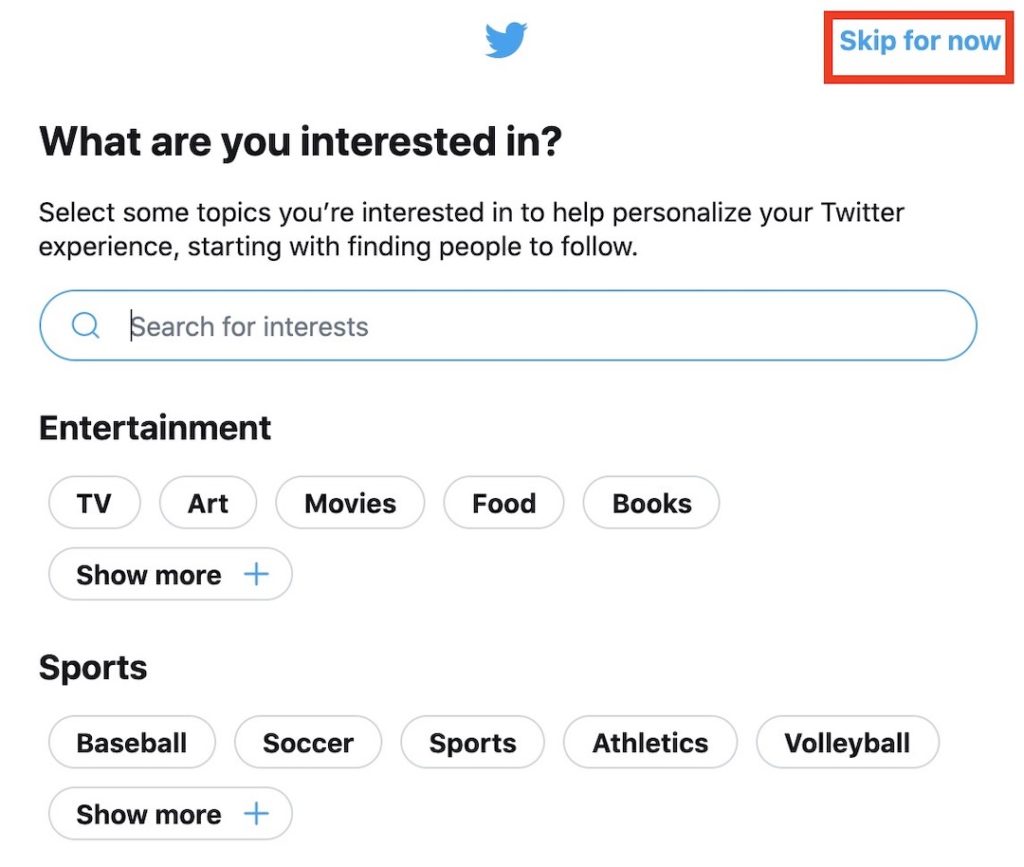This screenshot has height=867, width=1024.
Task: Click the plus icon on Entertainment's Show more
Action: click(x=256, y=574)
